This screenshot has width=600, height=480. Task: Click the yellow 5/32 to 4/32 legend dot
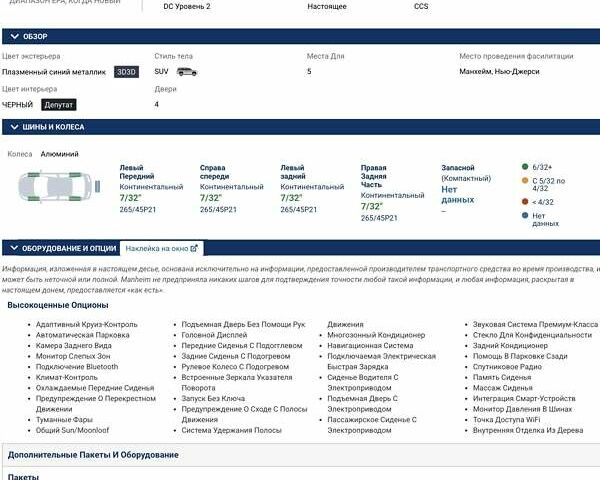click(x=525, y=181)
